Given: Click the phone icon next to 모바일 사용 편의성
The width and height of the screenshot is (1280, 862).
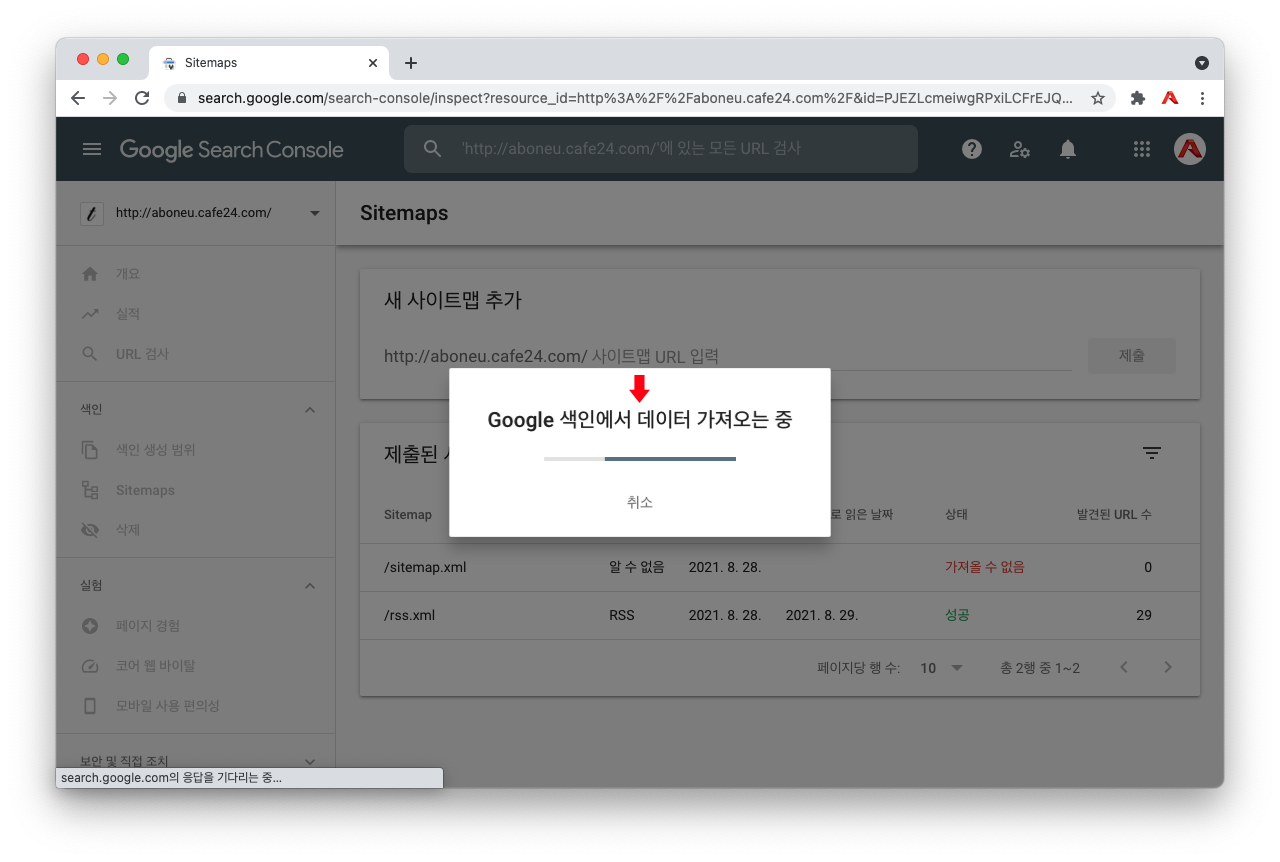Looking at the screenshot, I should pyautogui.click(x=90, y=706).
